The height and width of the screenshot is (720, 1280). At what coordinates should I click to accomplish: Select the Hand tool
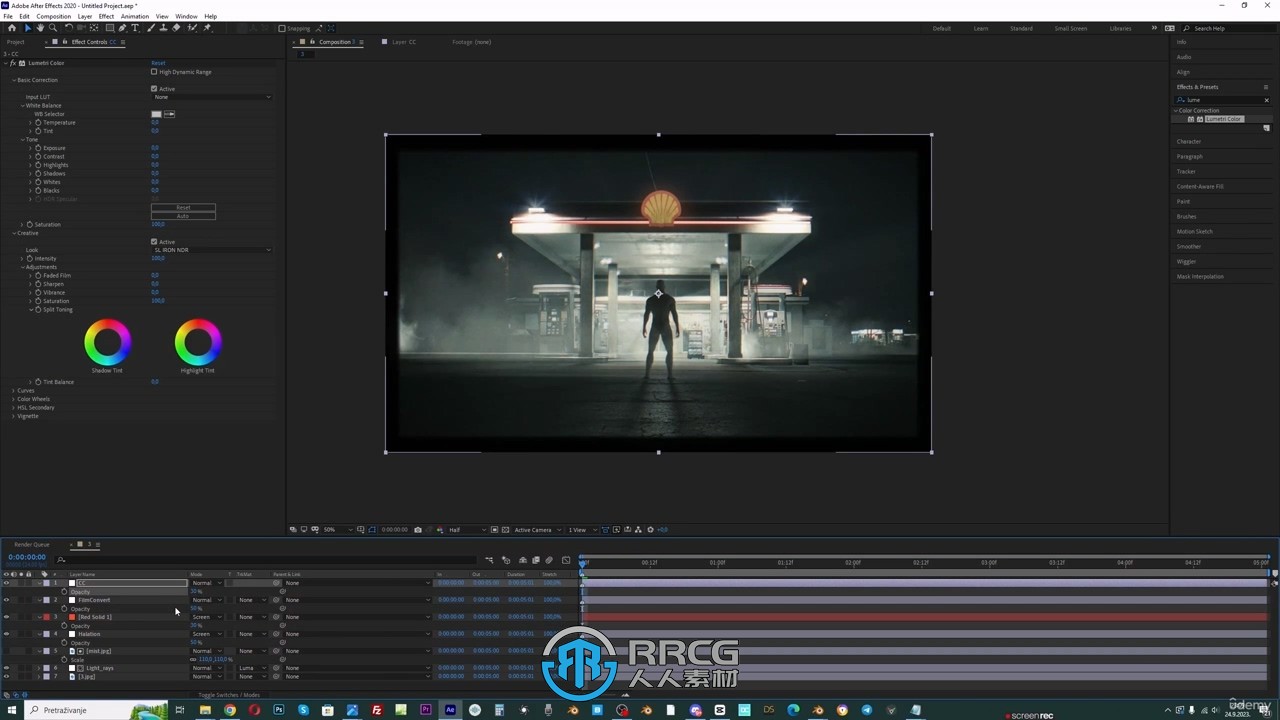point(40,28)
